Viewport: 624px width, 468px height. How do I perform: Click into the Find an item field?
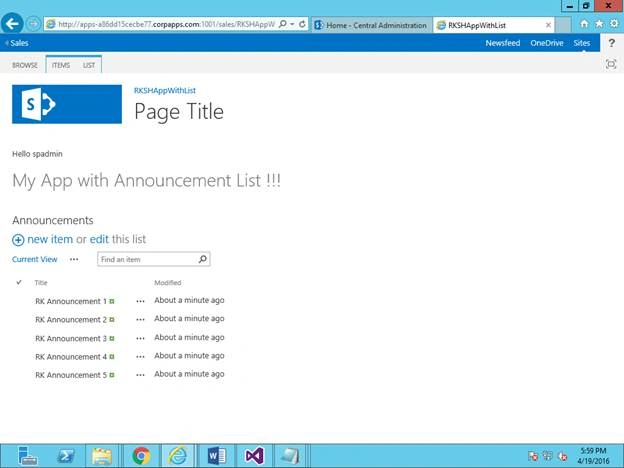[148, 259]
